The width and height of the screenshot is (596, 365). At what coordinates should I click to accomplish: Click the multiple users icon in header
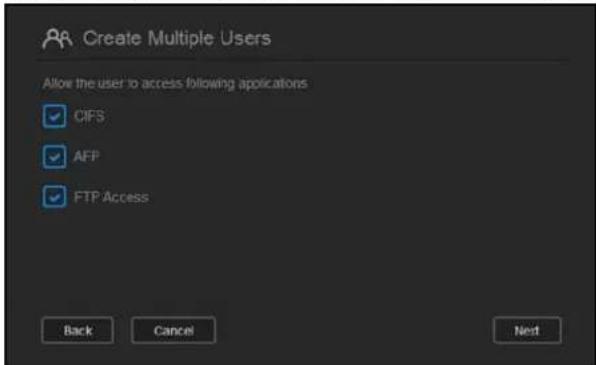point(57,39)
